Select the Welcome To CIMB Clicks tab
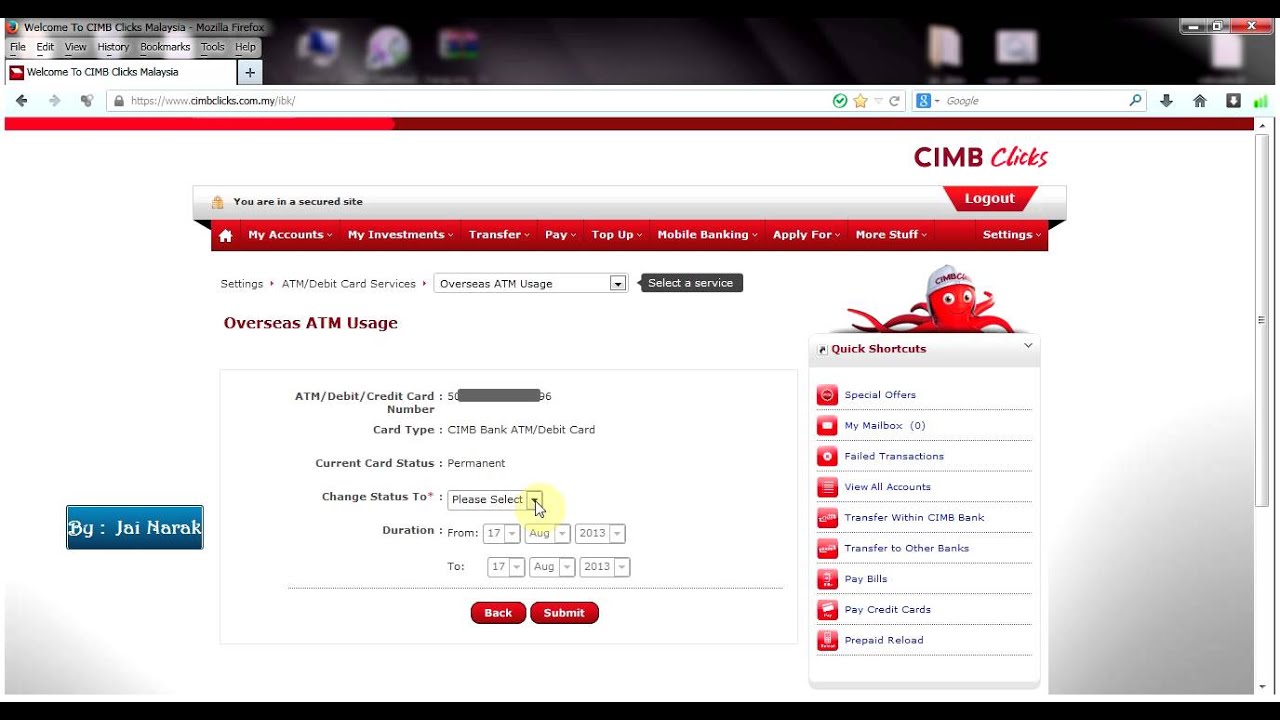Viewport: 1280px width, 720px height. (x=120, y=72)
